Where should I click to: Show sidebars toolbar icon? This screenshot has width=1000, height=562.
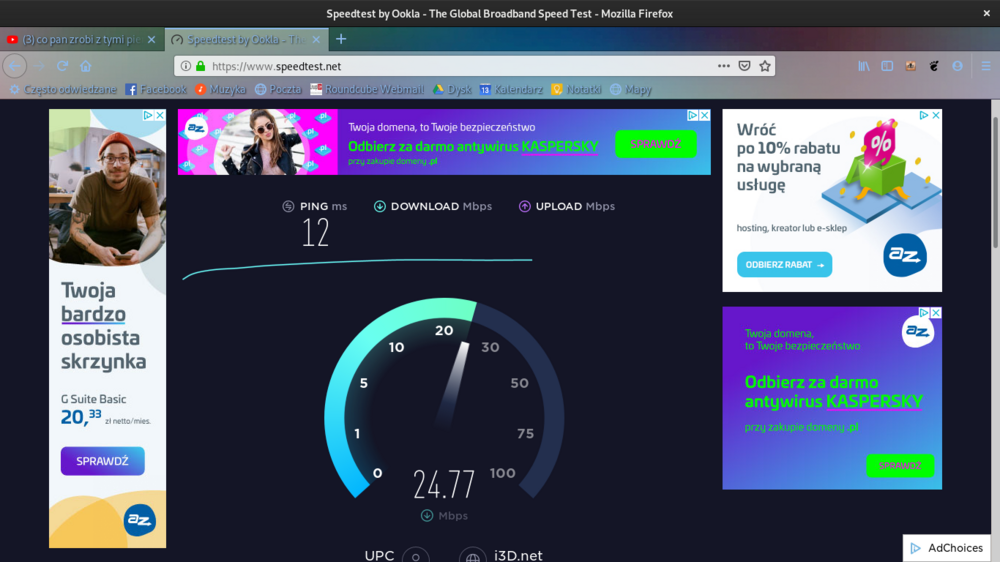887,66
